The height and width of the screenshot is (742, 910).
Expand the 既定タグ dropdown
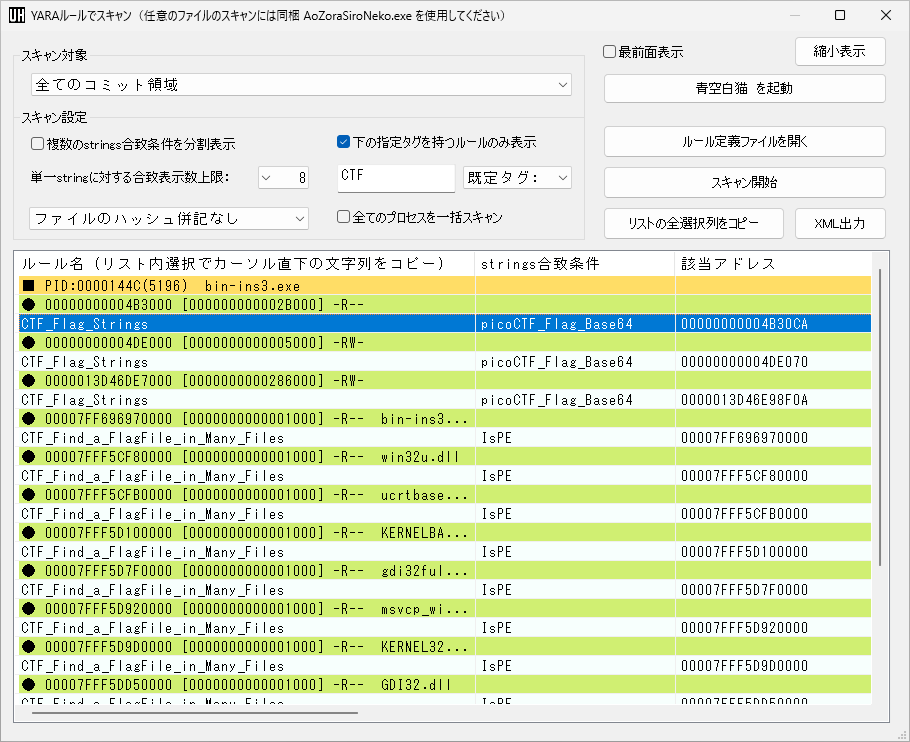click(517, 178)
